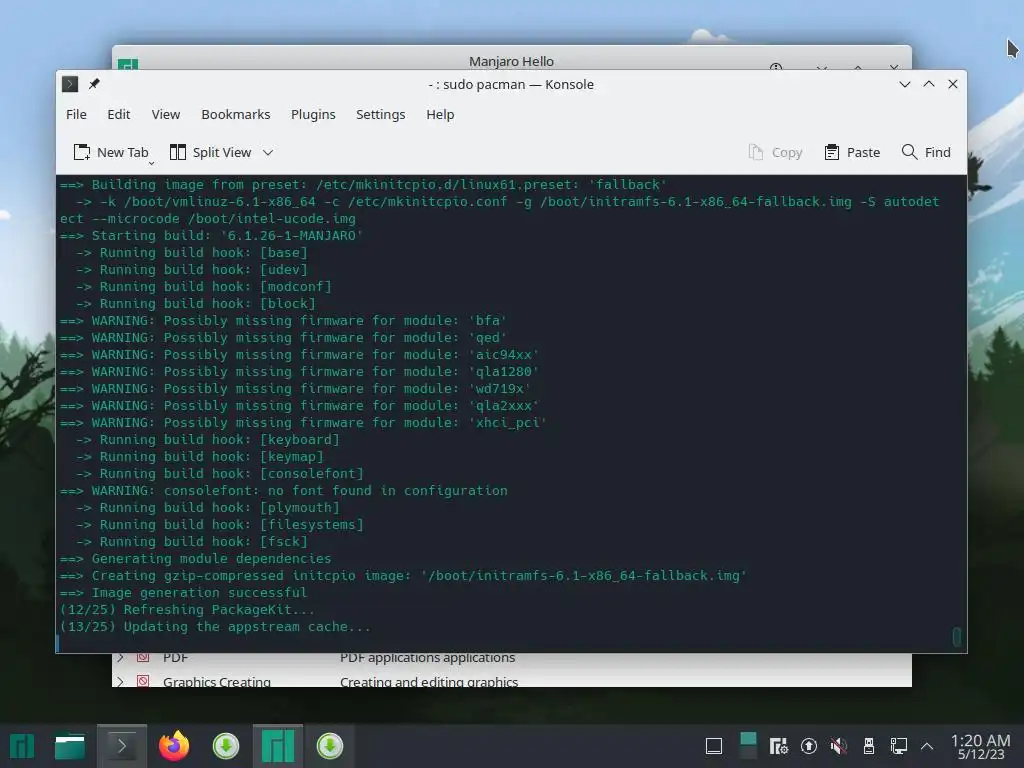Click the PDF row icon in Manjaro Hello
Viewport: 1024px width, 768px height.
143,657
